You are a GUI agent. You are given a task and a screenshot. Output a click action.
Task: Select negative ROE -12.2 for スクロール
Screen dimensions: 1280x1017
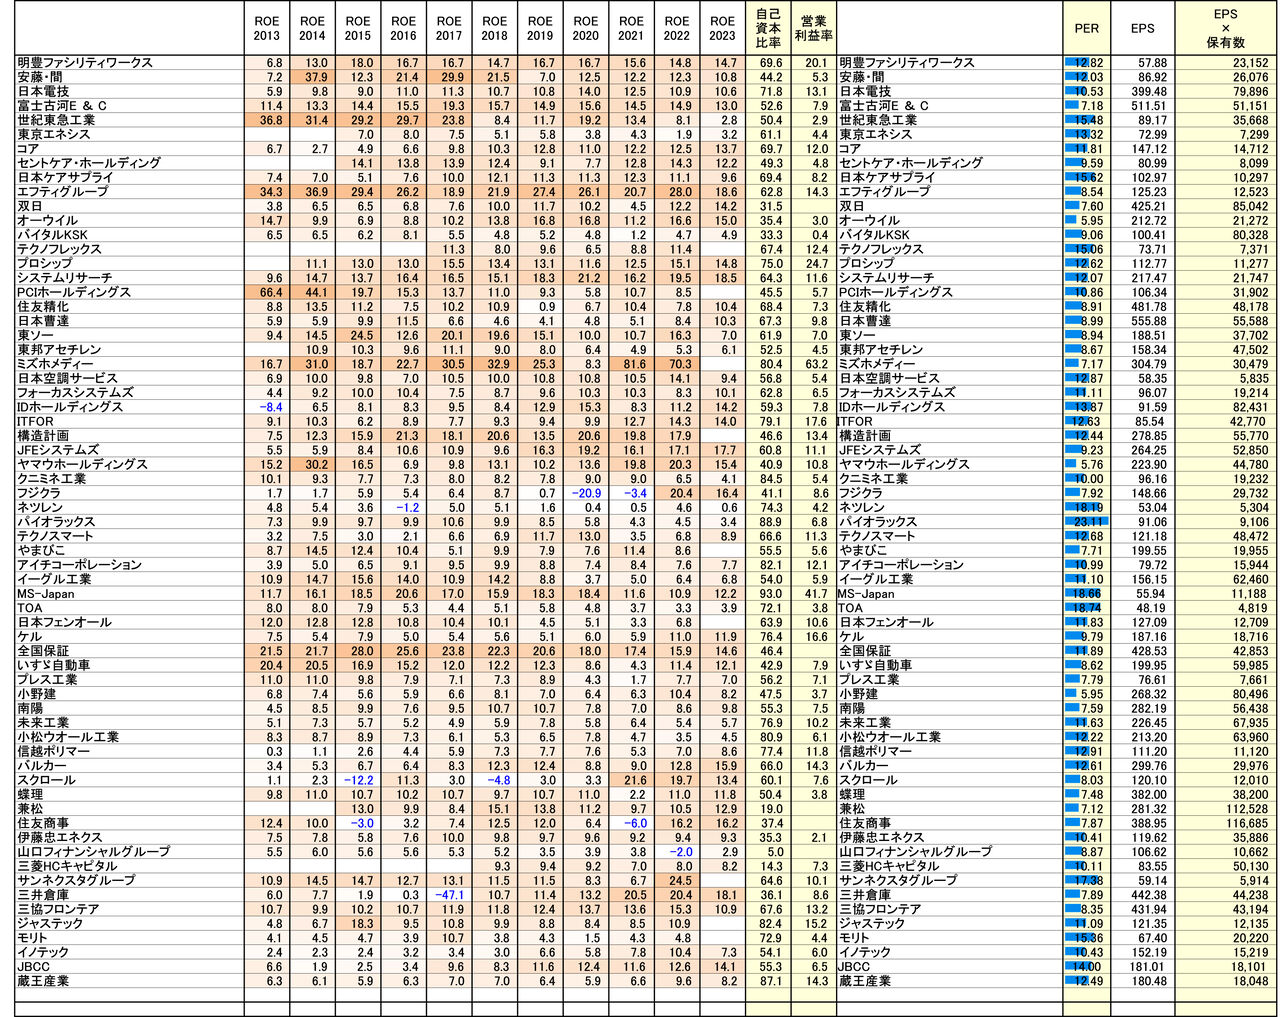pyautogui.click(x=357, y=780)
